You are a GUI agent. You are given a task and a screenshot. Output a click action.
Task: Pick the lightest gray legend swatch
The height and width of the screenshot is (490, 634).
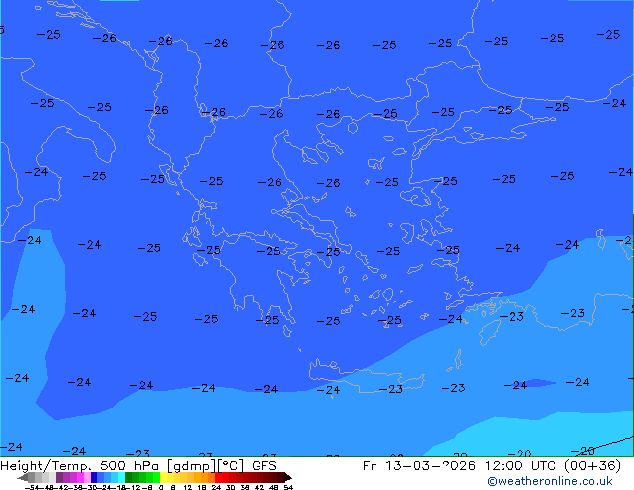point(52,477)
